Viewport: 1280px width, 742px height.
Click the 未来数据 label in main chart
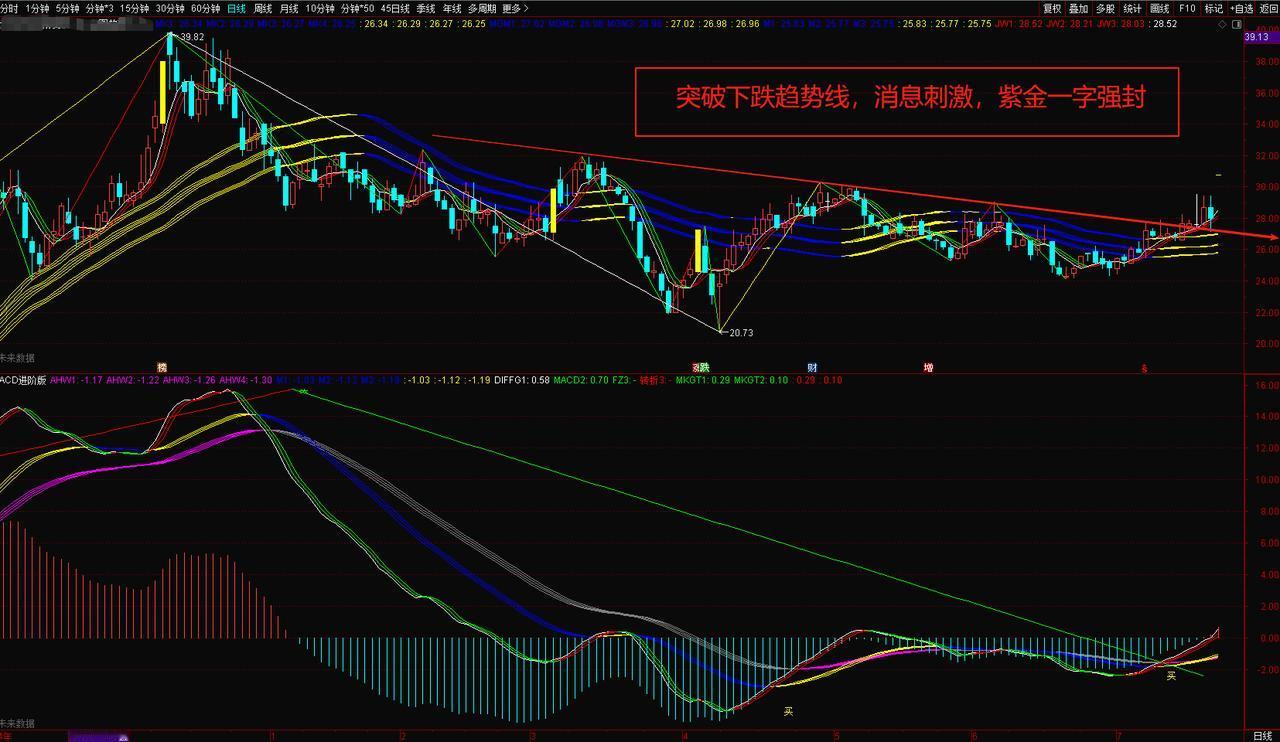point(17,357)
